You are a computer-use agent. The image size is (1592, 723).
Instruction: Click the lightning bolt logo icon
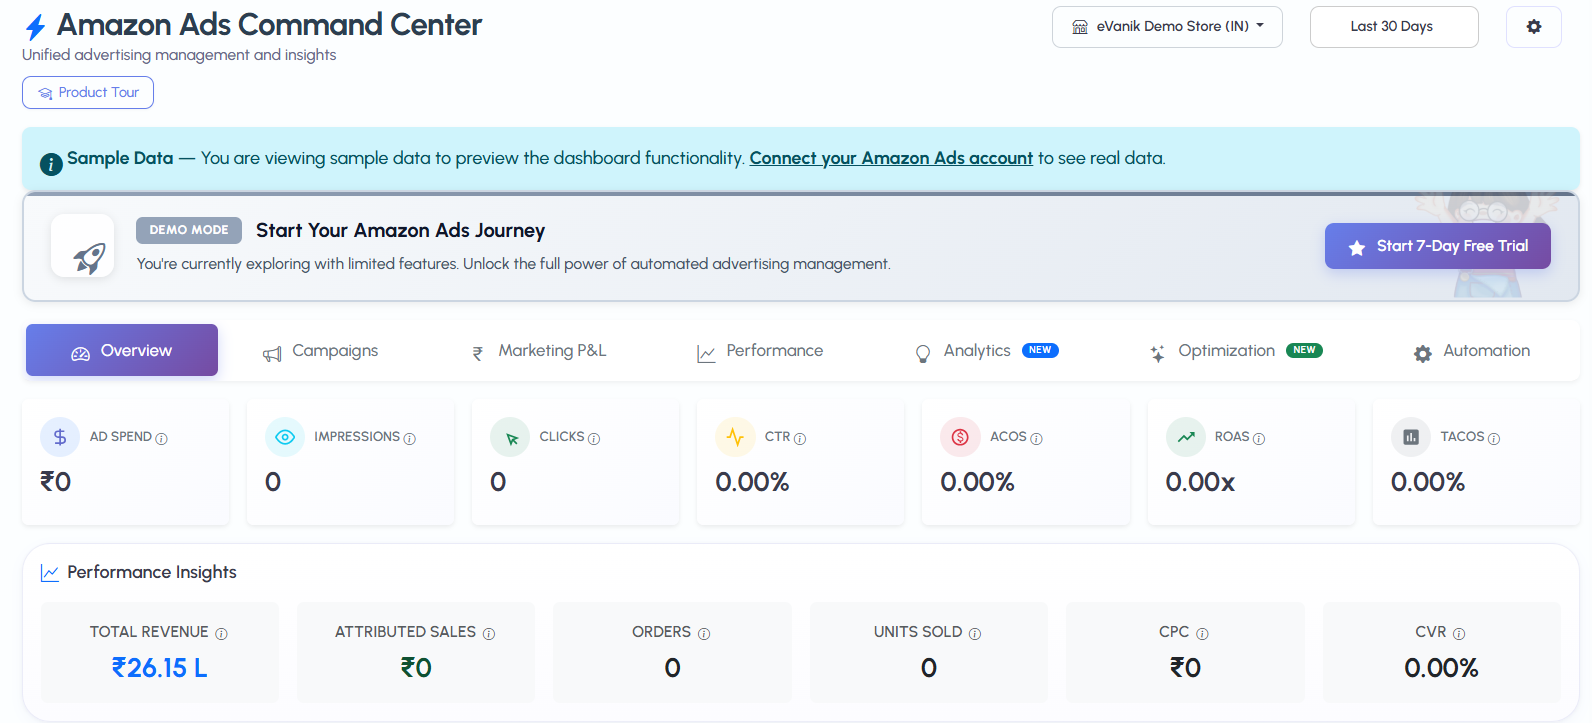tap(36, 27)
